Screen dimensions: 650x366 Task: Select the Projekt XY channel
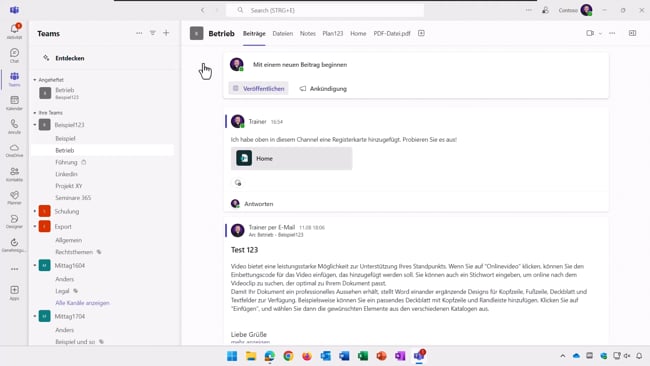point(69,186)
